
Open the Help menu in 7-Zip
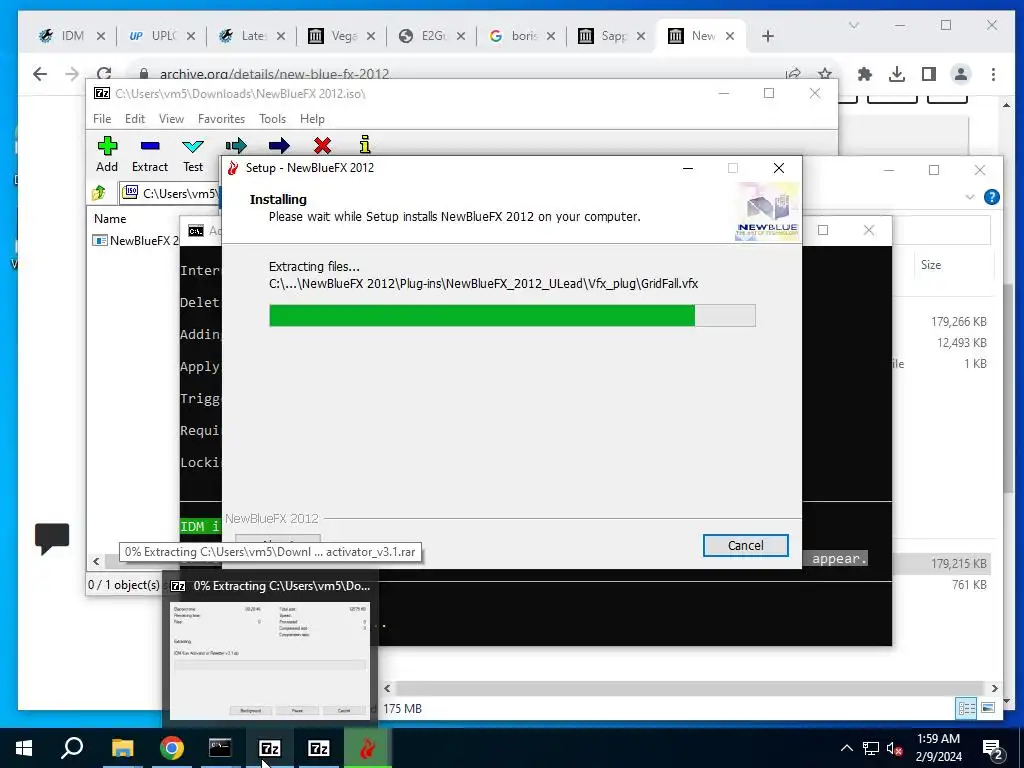pos(312,119)
